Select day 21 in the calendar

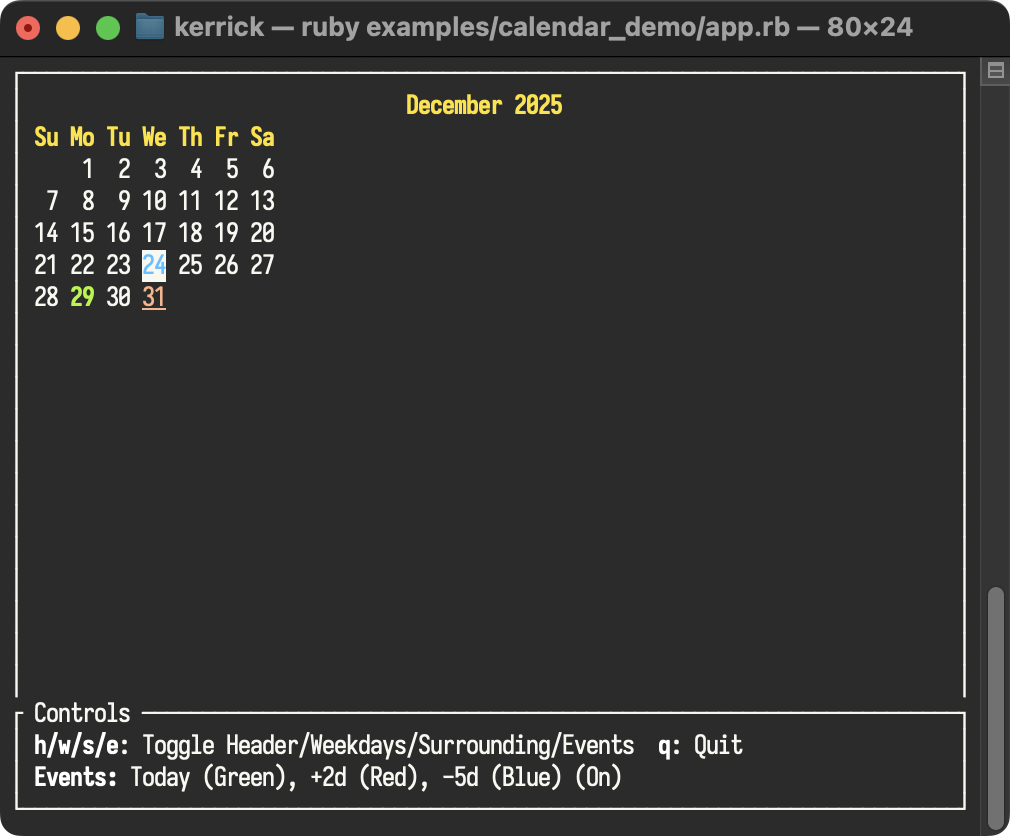(46, 265)
